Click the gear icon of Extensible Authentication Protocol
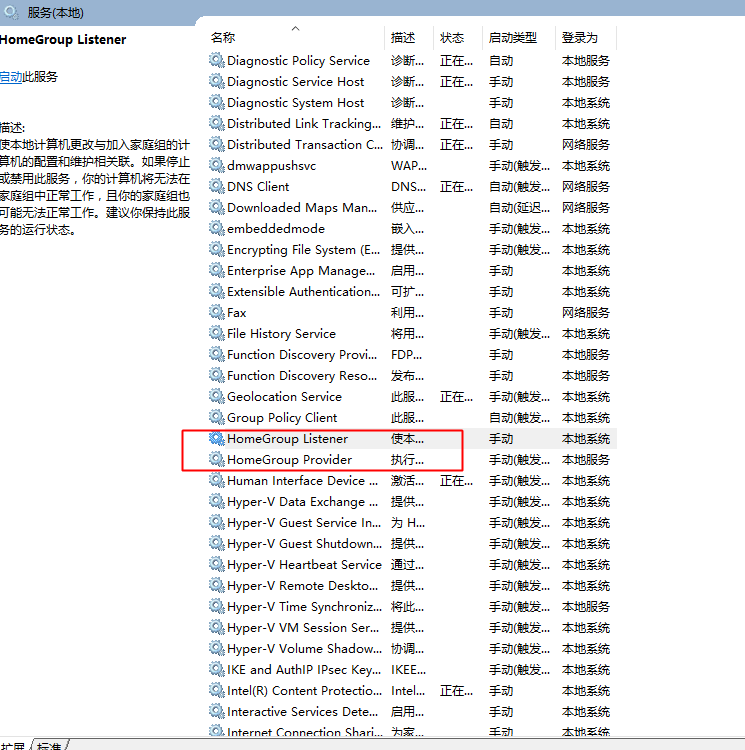 point(217,291)
